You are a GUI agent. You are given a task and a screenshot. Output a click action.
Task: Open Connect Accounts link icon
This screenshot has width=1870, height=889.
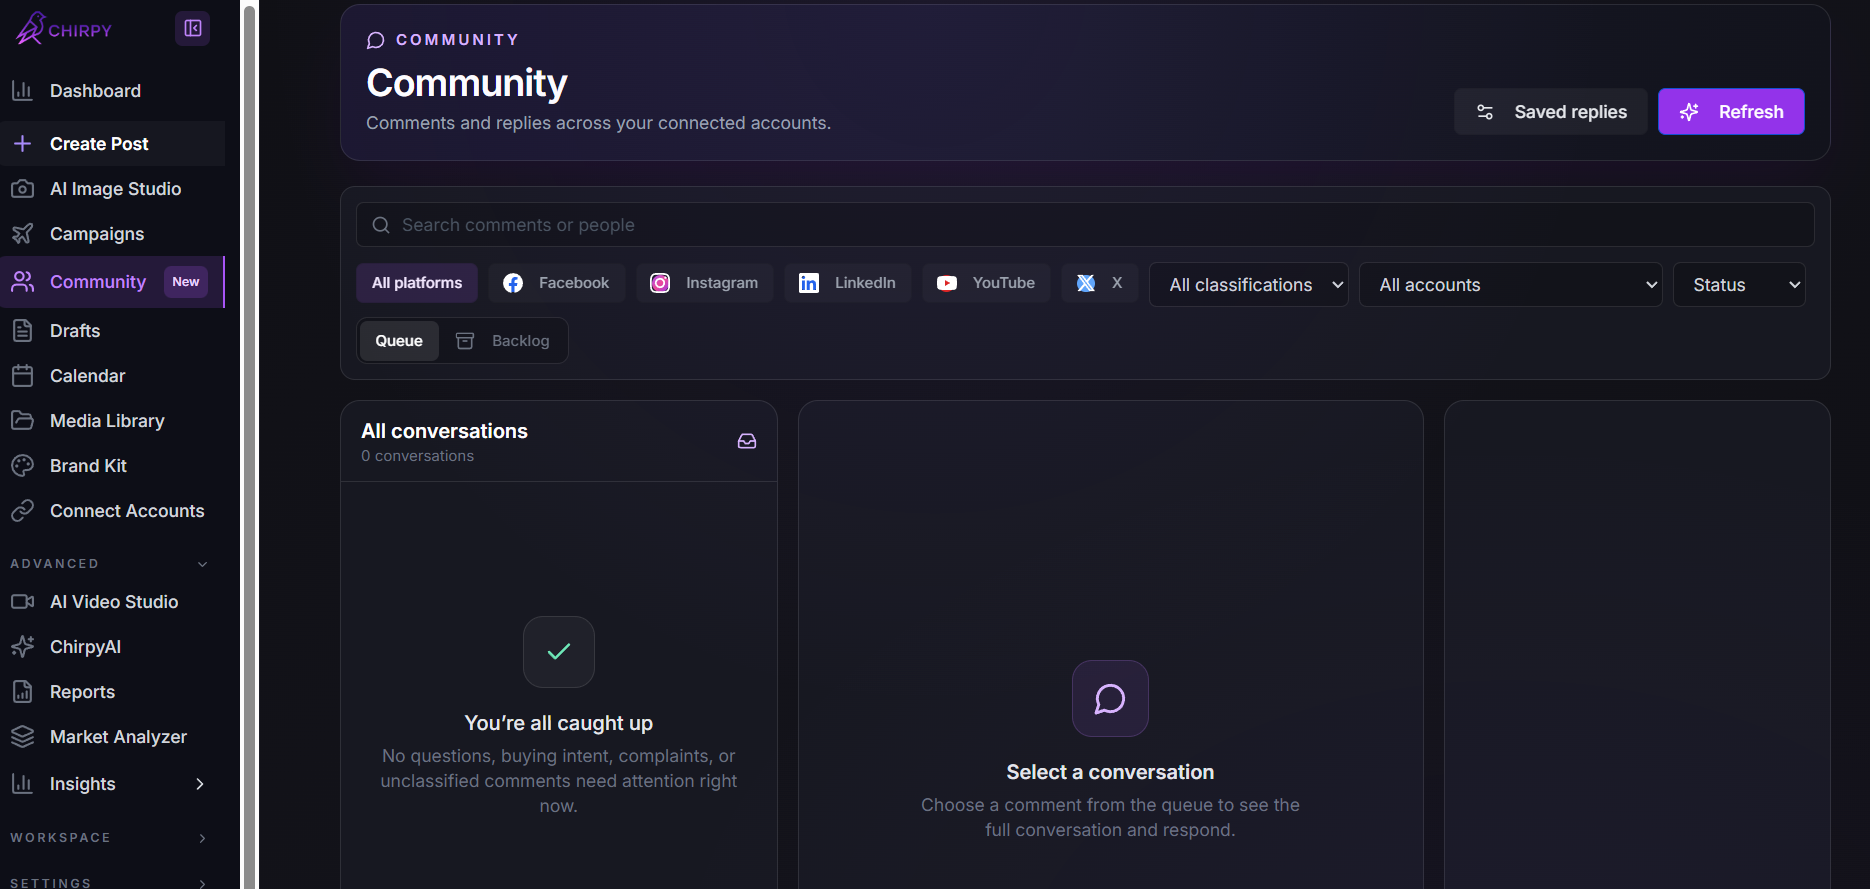click(23, 511)
